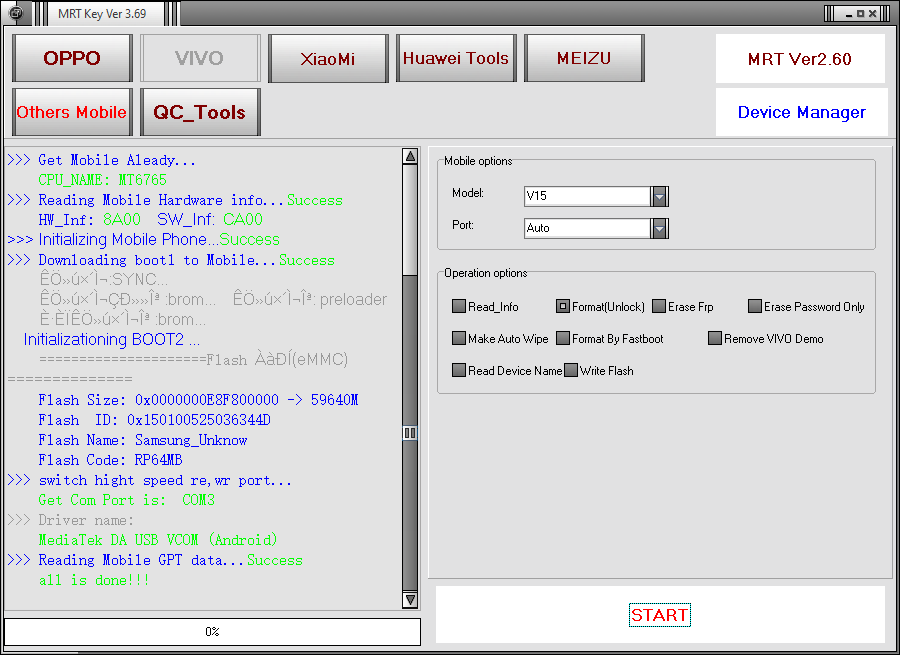Click the log scrollbar thumb
This screenshot has width=900, height=655.
[410, 432]
